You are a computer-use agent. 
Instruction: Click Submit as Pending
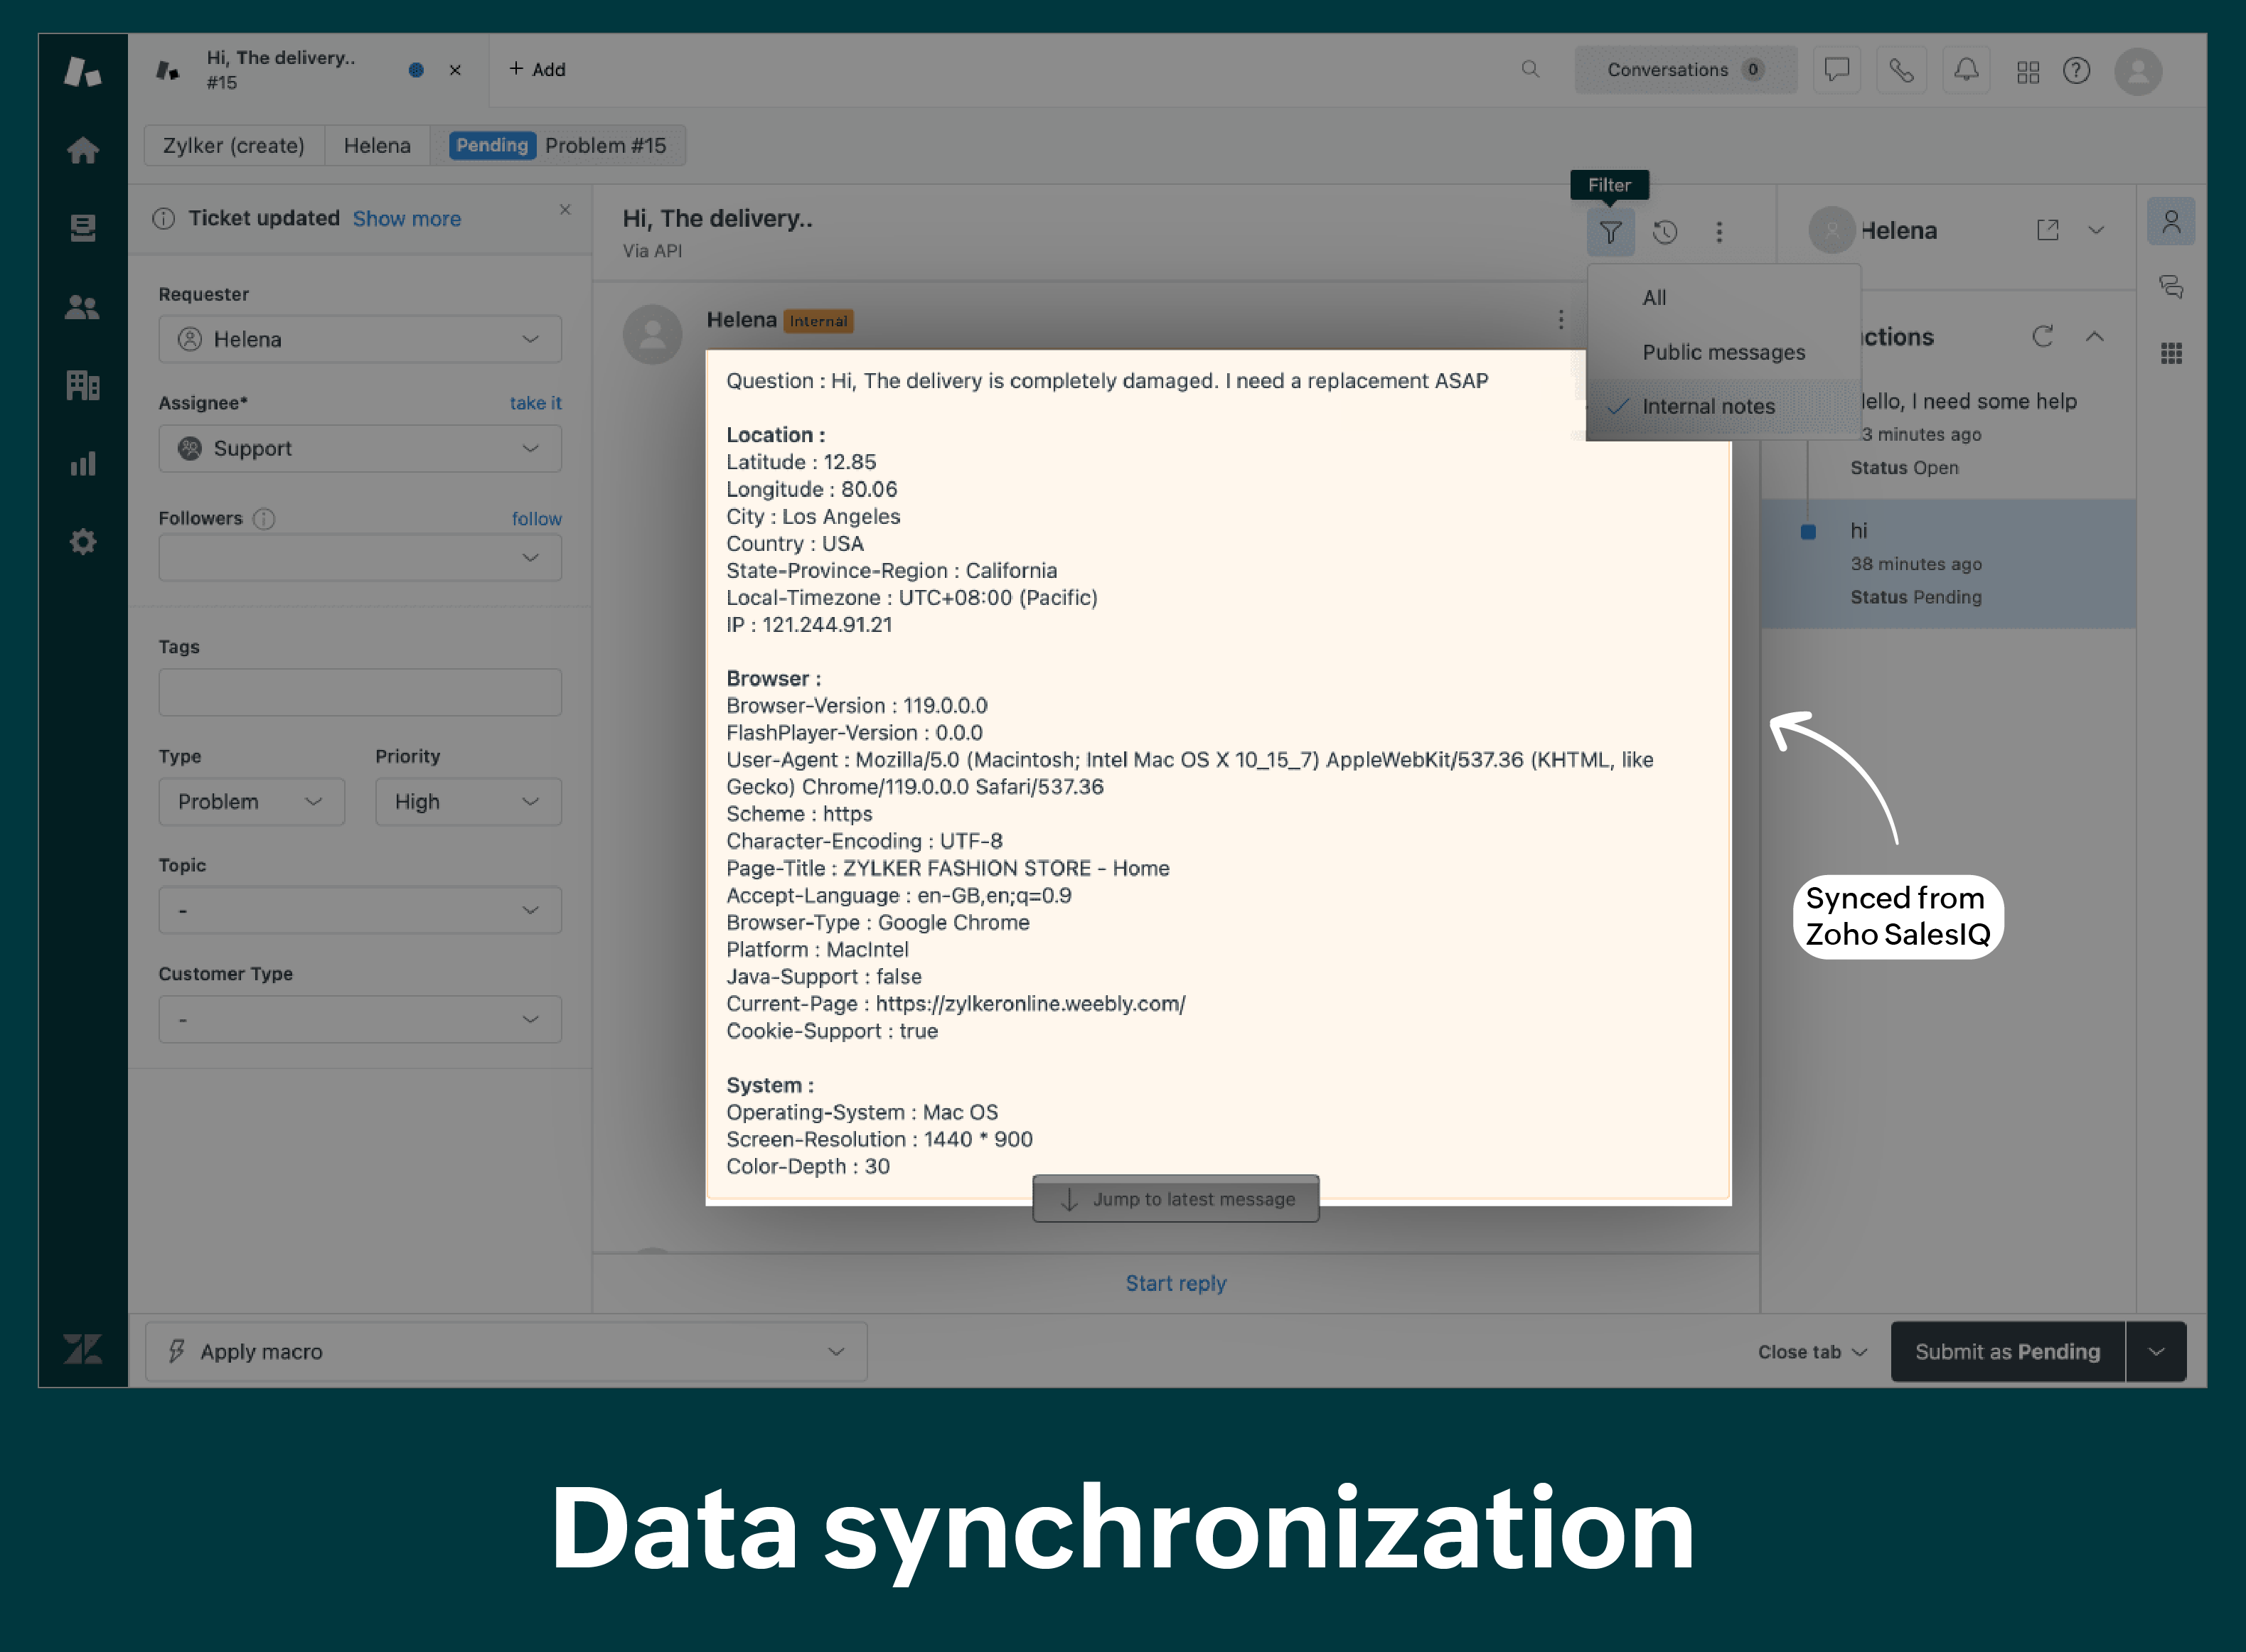coord(2007,1351)
